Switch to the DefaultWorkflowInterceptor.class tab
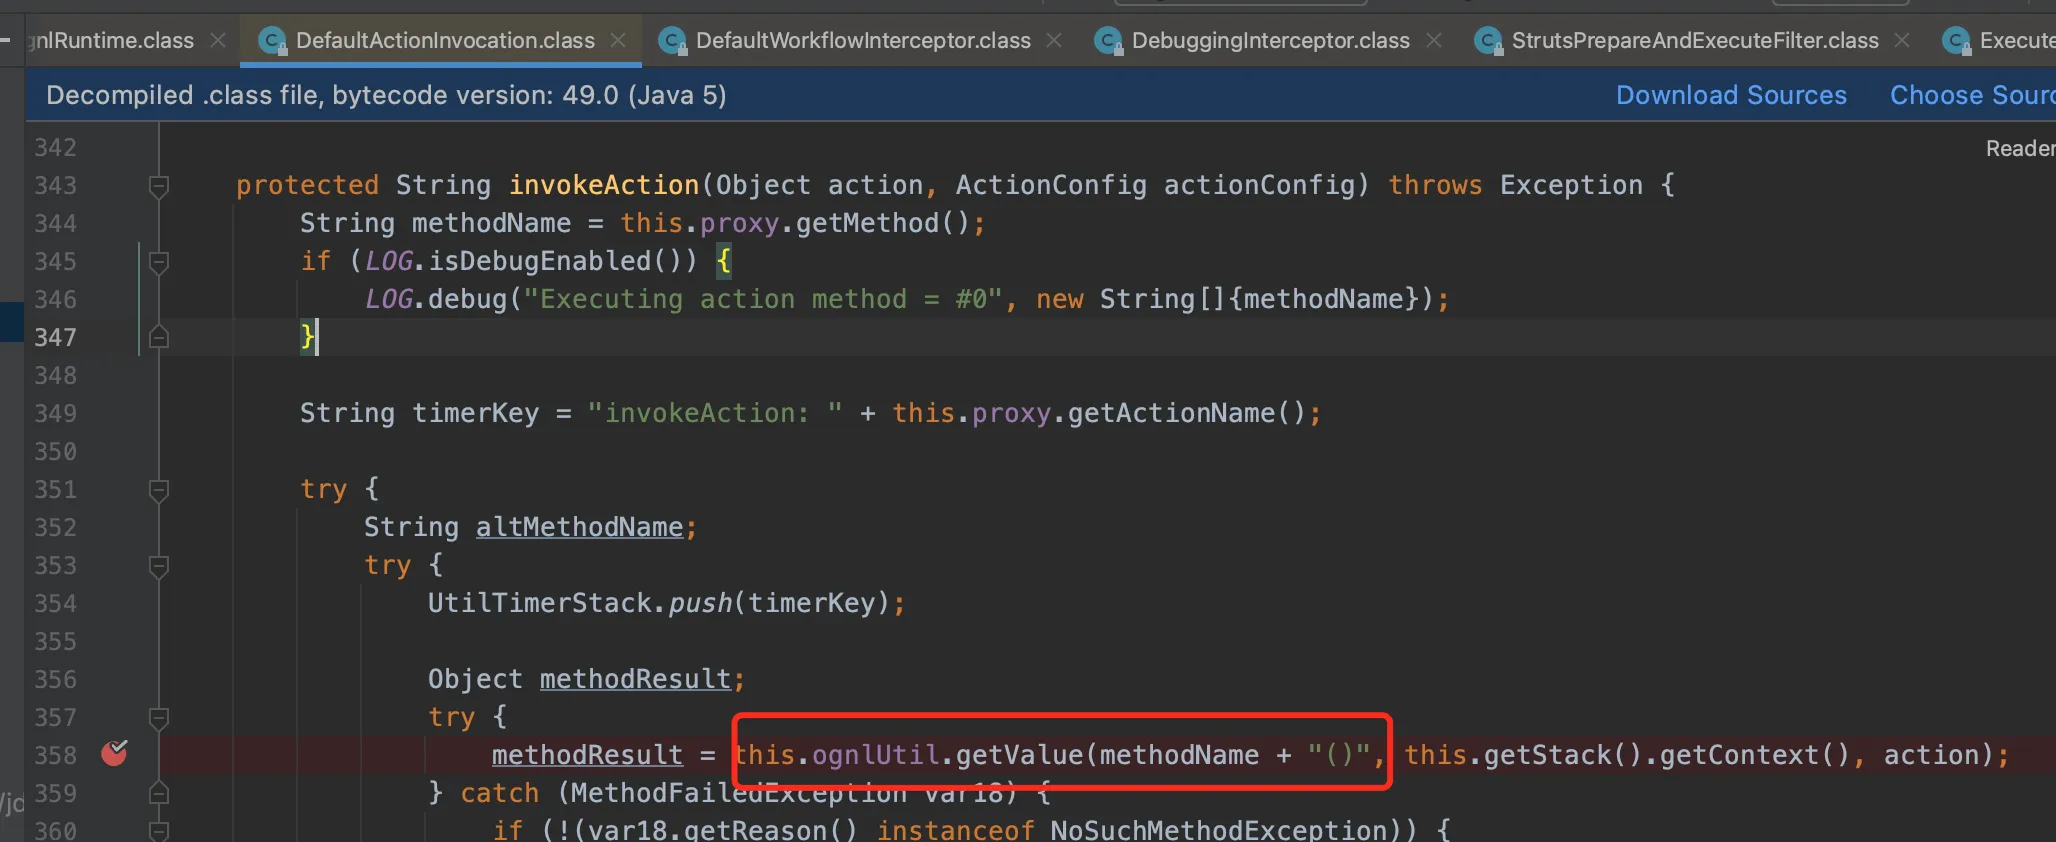 (862, 40)
